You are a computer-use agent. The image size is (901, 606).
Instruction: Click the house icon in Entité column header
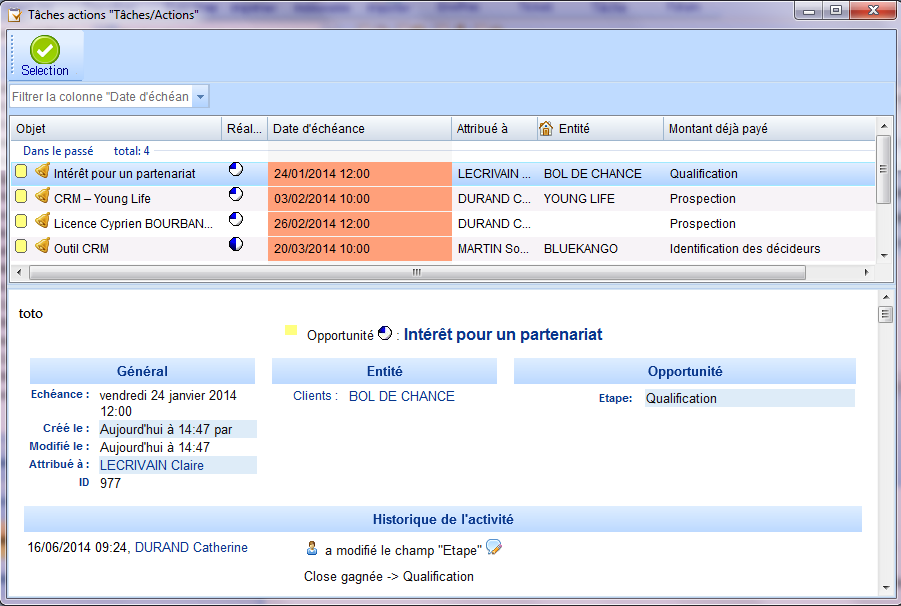546,129
